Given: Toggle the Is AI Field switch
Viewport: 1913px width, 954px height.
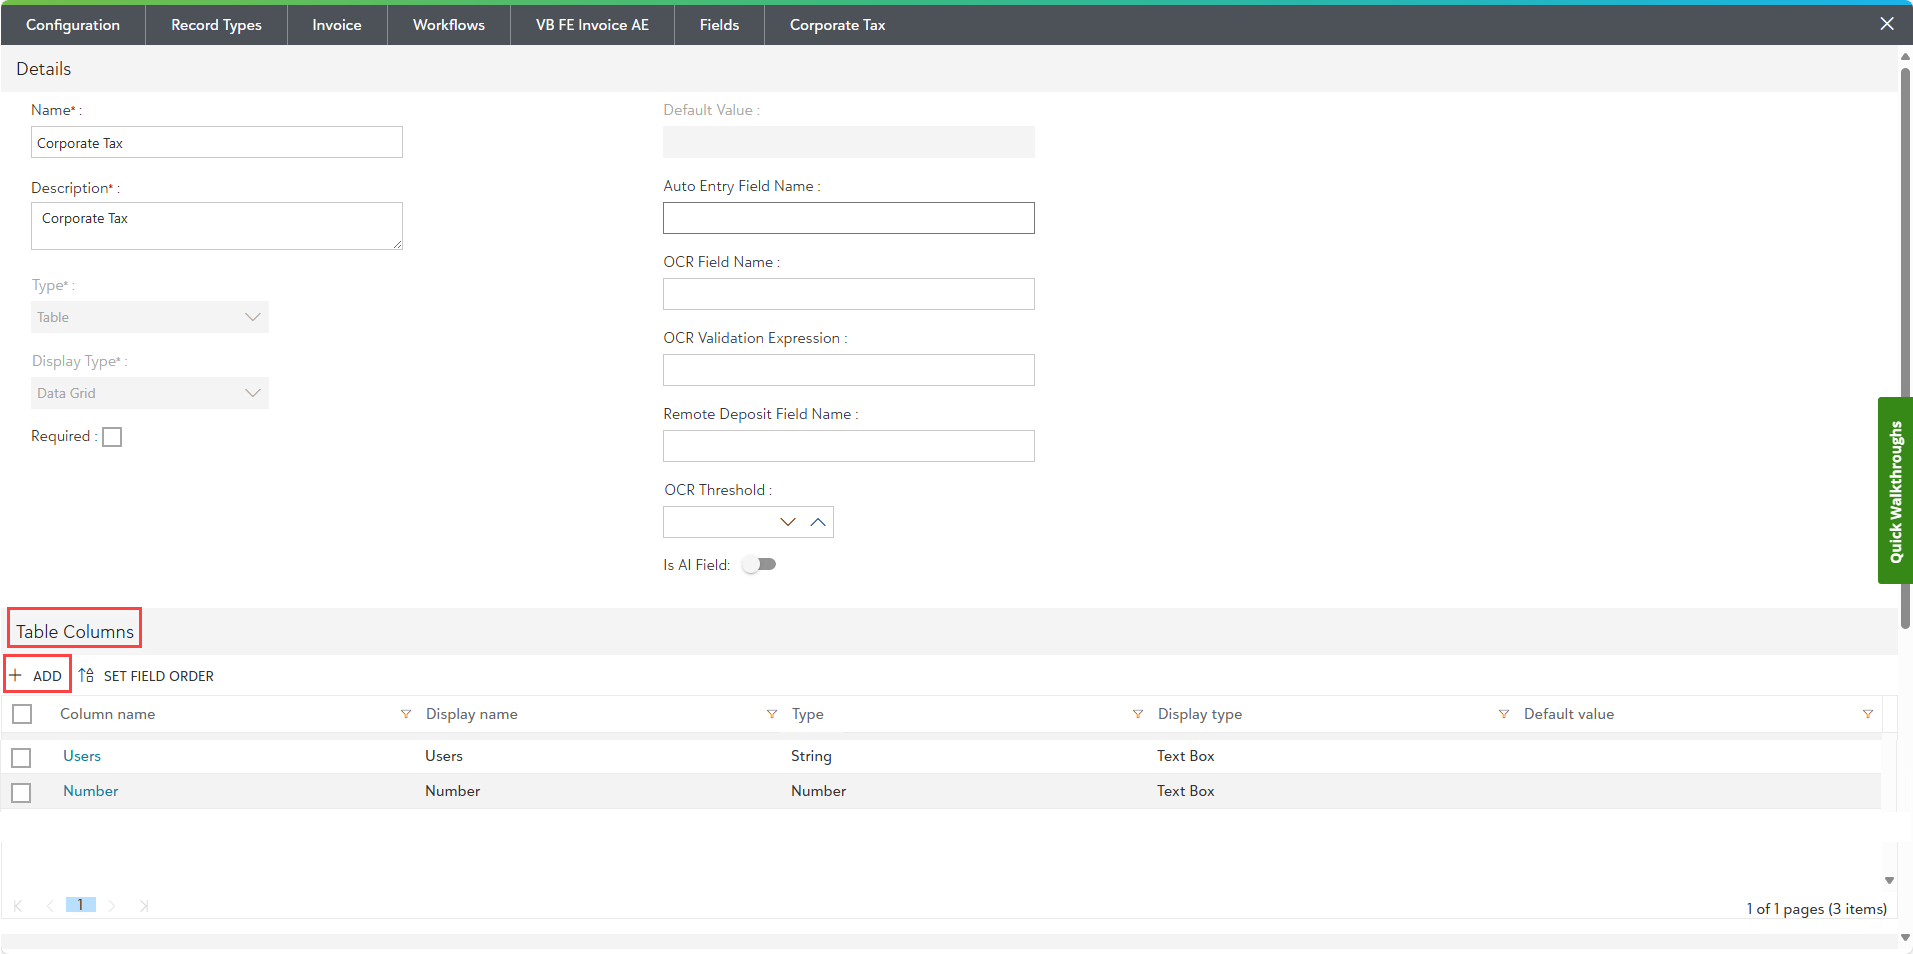Looking at the screenshot, I should coord(760,565).
